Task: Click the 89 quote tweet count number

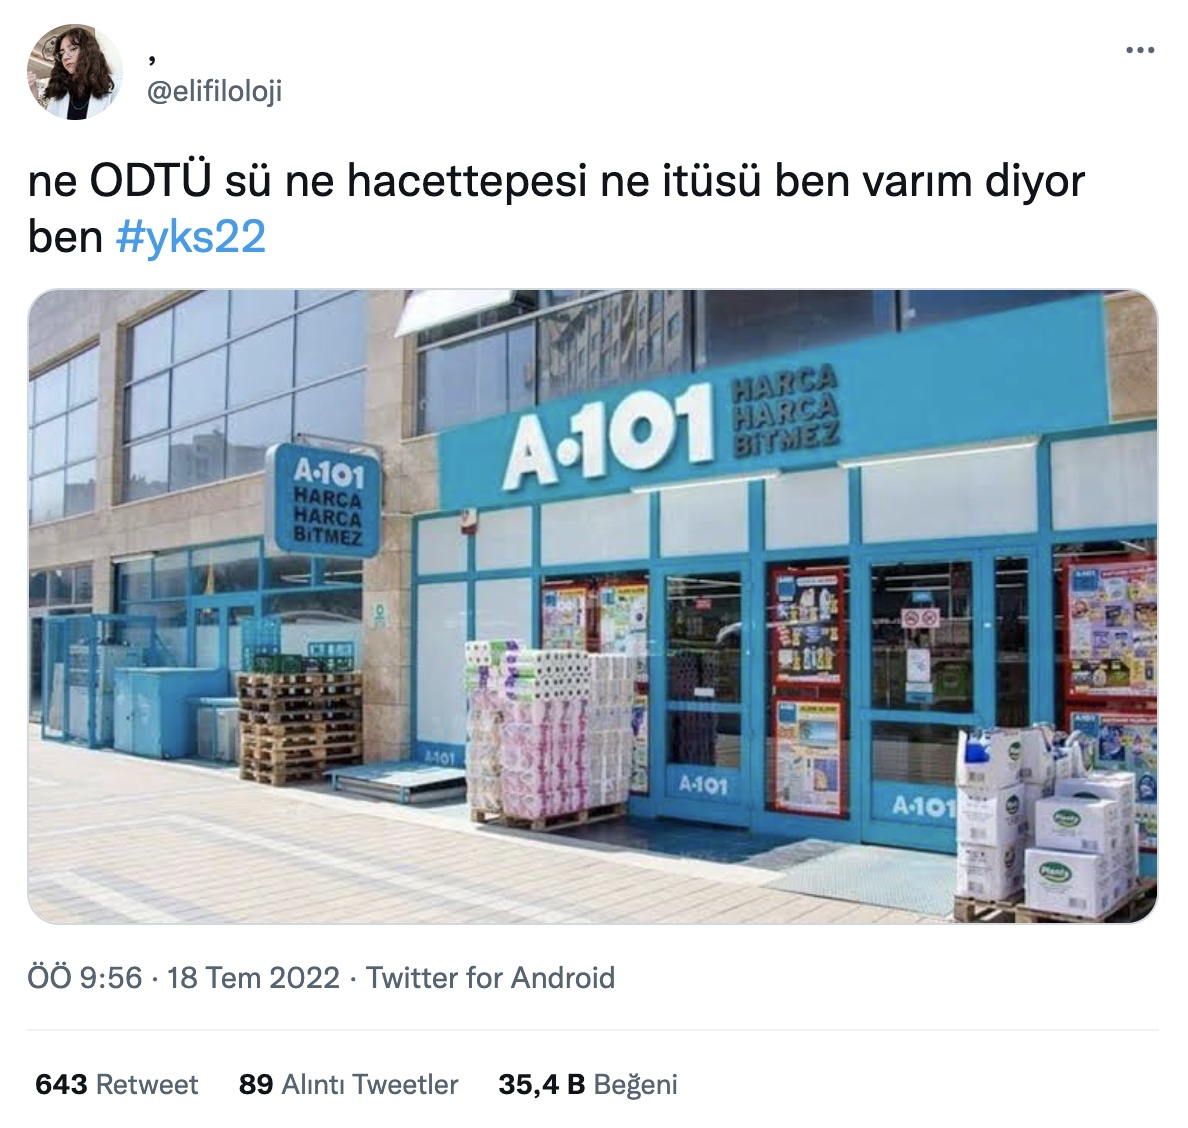Action: point(256,1084)
